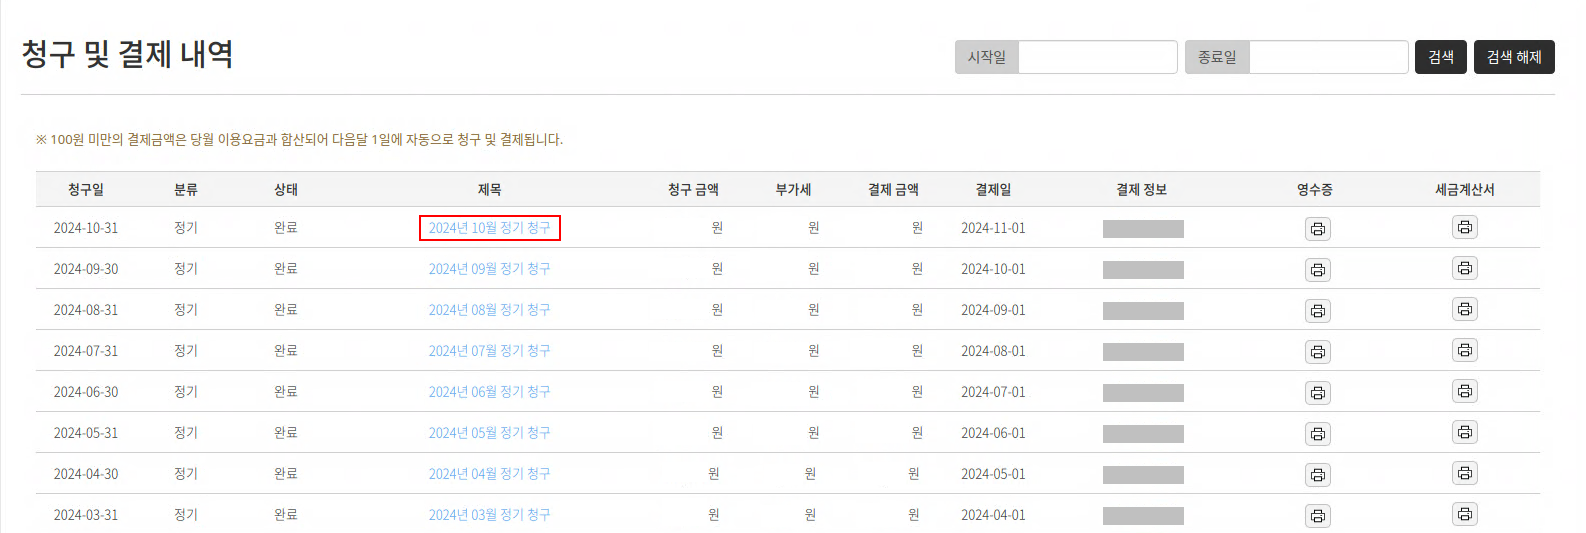Image resolution: width=1586 pixels, height=533 pixels.
Task: Click payment date 2024-04-01 cell
Action: coord(993,515)
